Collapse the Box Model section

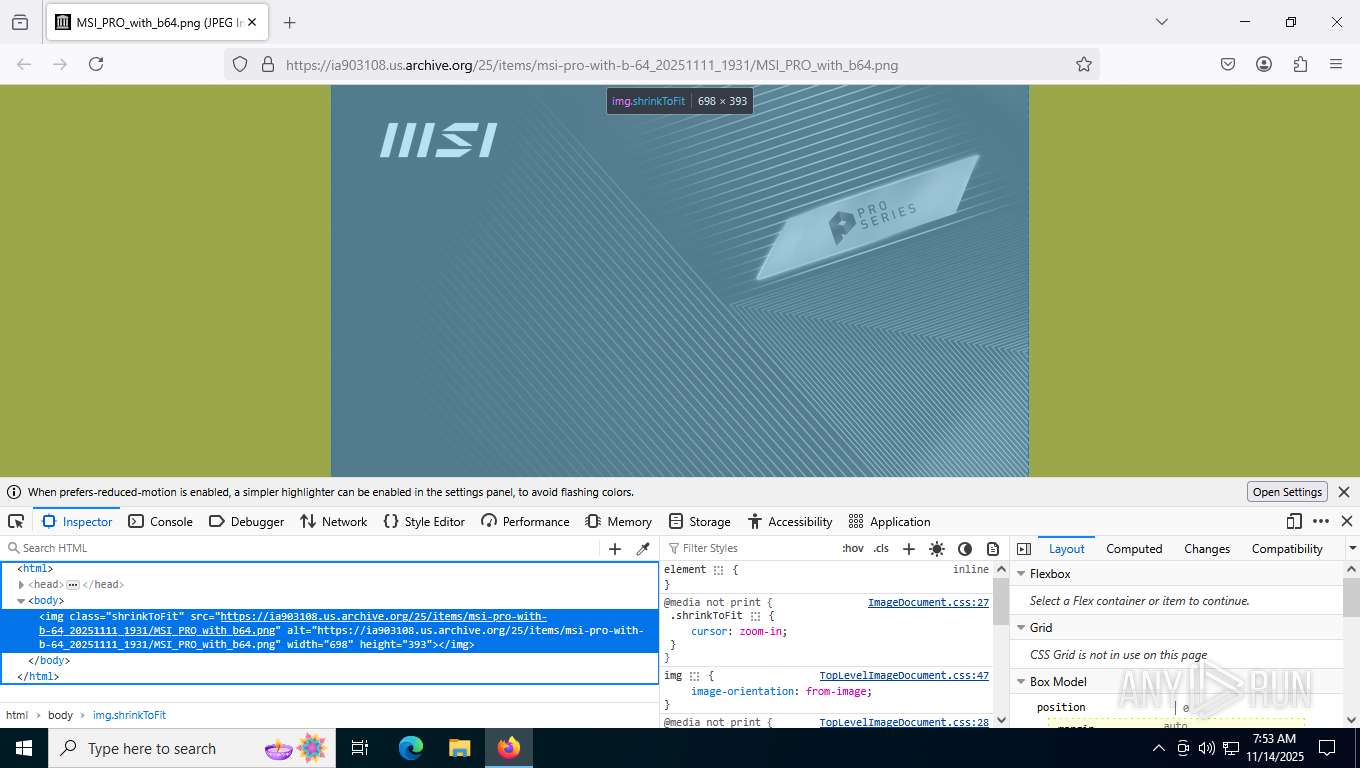pos(1022,682)
